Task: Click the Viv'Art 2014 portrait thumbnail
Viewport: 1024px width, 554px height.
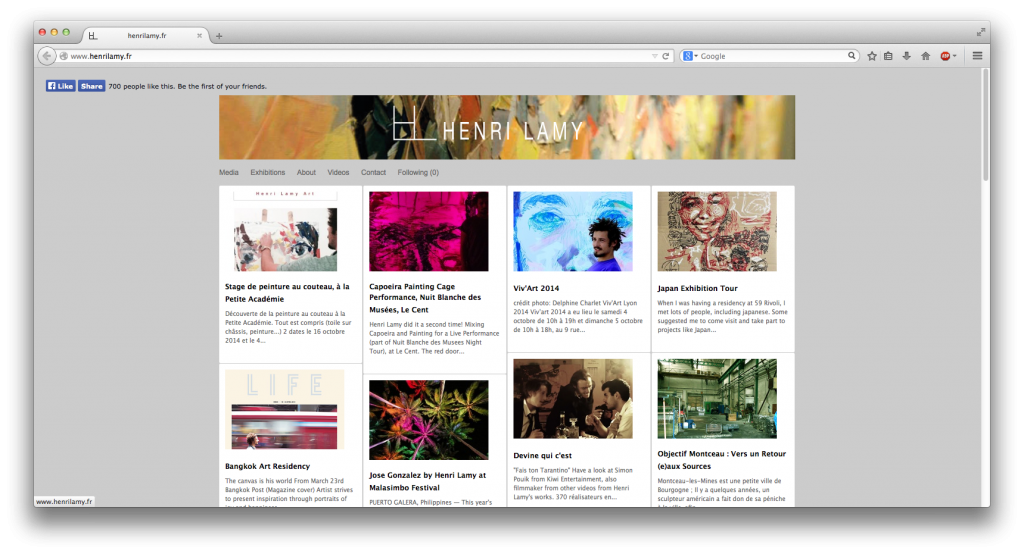Action: point(572,231)
